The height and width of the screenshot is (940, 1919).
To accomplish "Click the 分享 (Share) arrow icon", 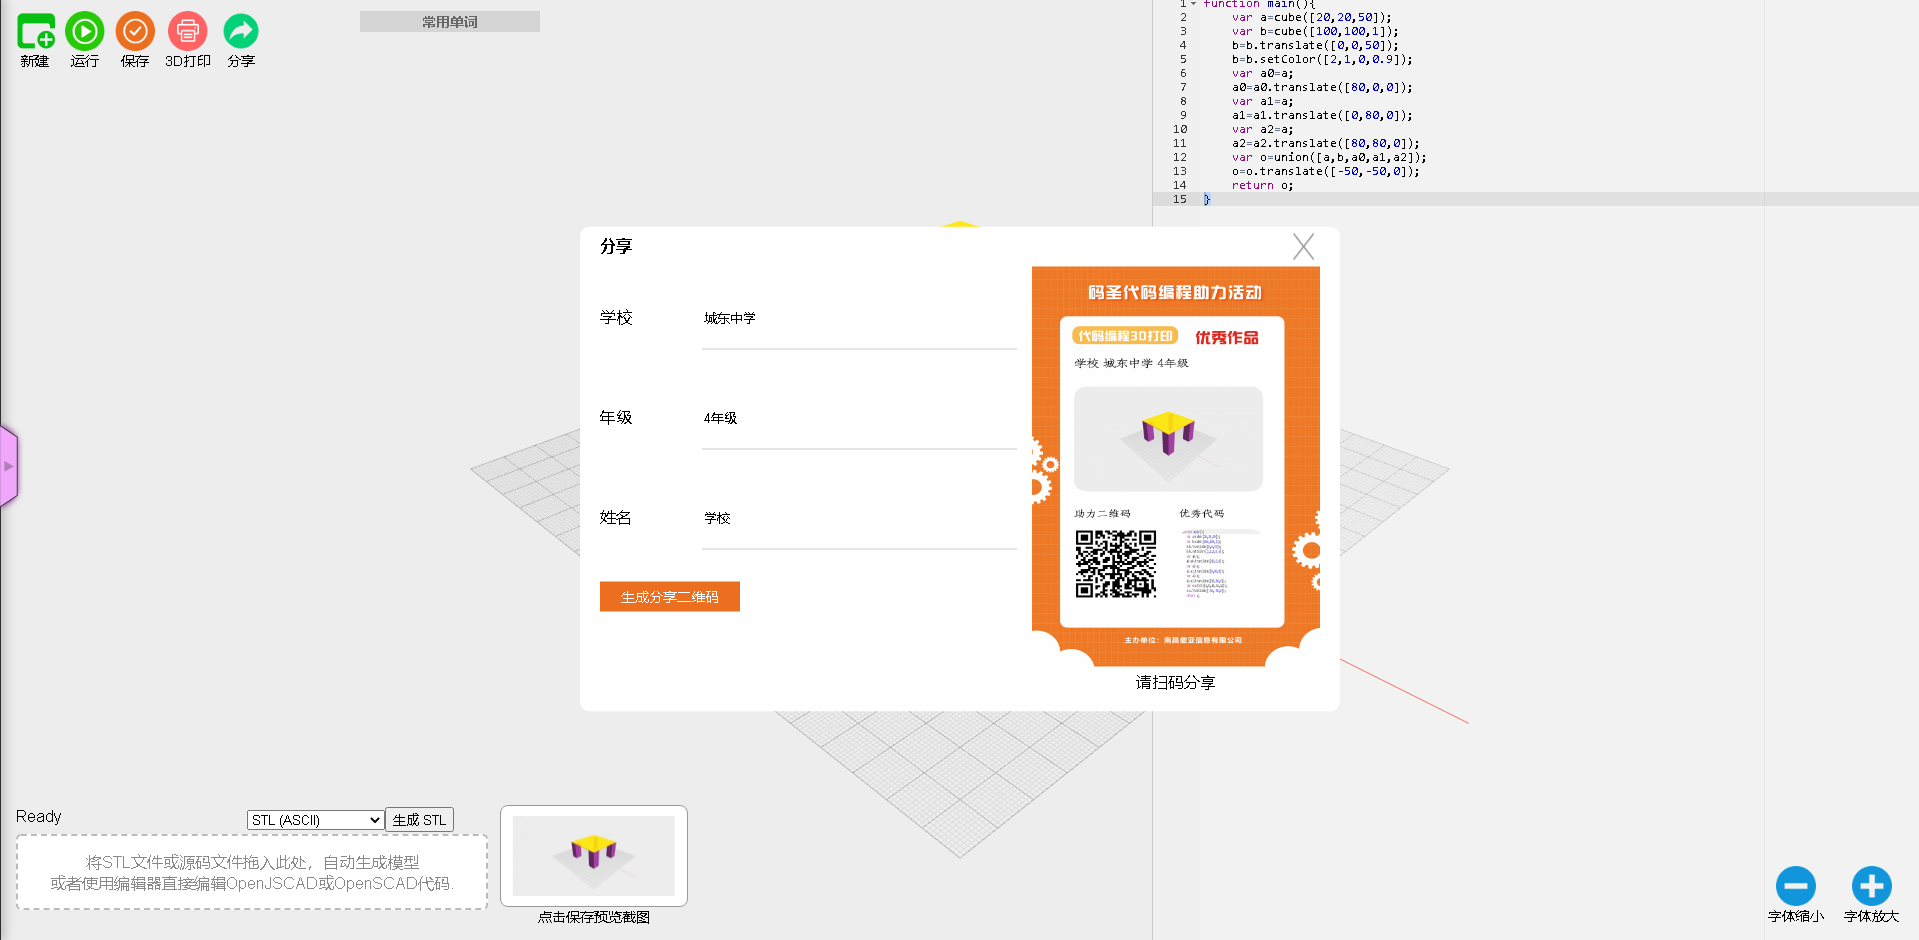I will [241, 33].
